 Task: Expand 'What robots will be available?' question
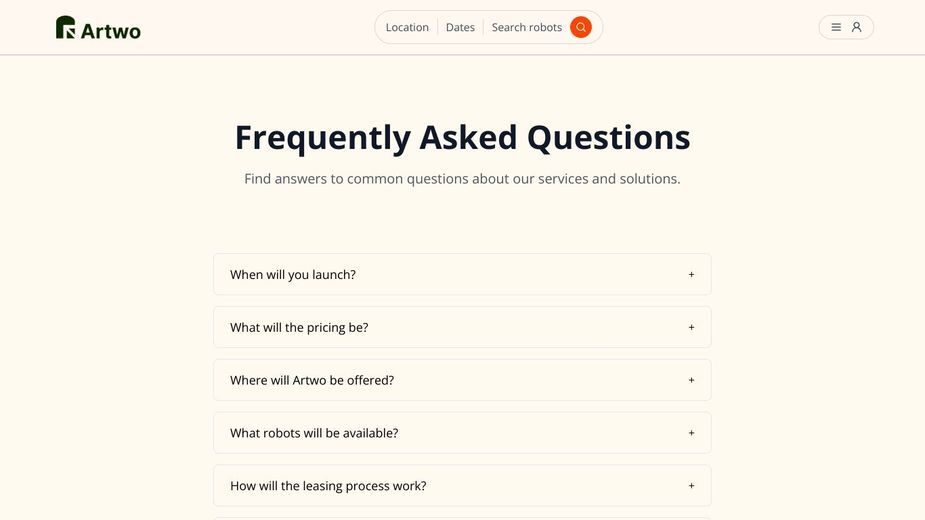[x=462, y=433]
